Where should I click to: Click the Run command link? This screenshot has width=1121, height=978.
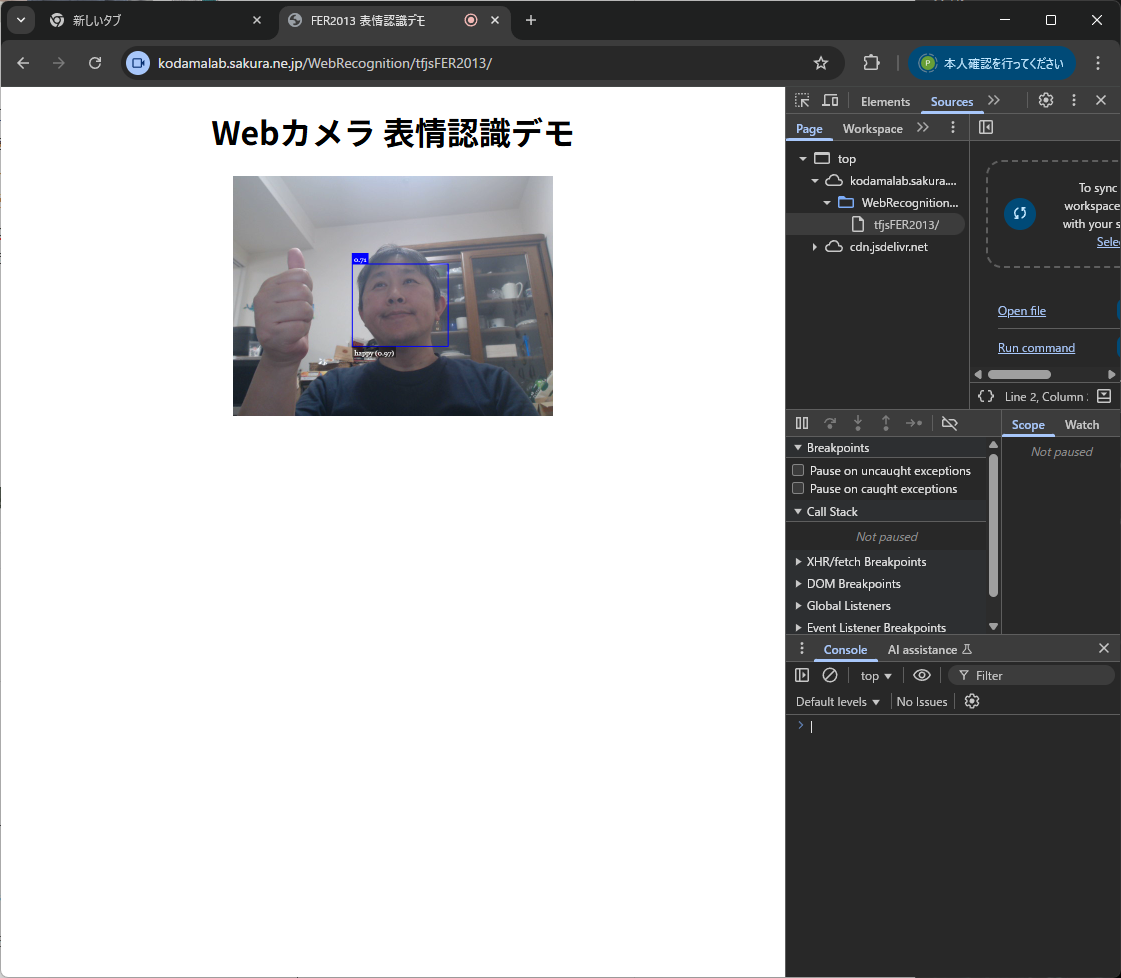(1036, 348)
